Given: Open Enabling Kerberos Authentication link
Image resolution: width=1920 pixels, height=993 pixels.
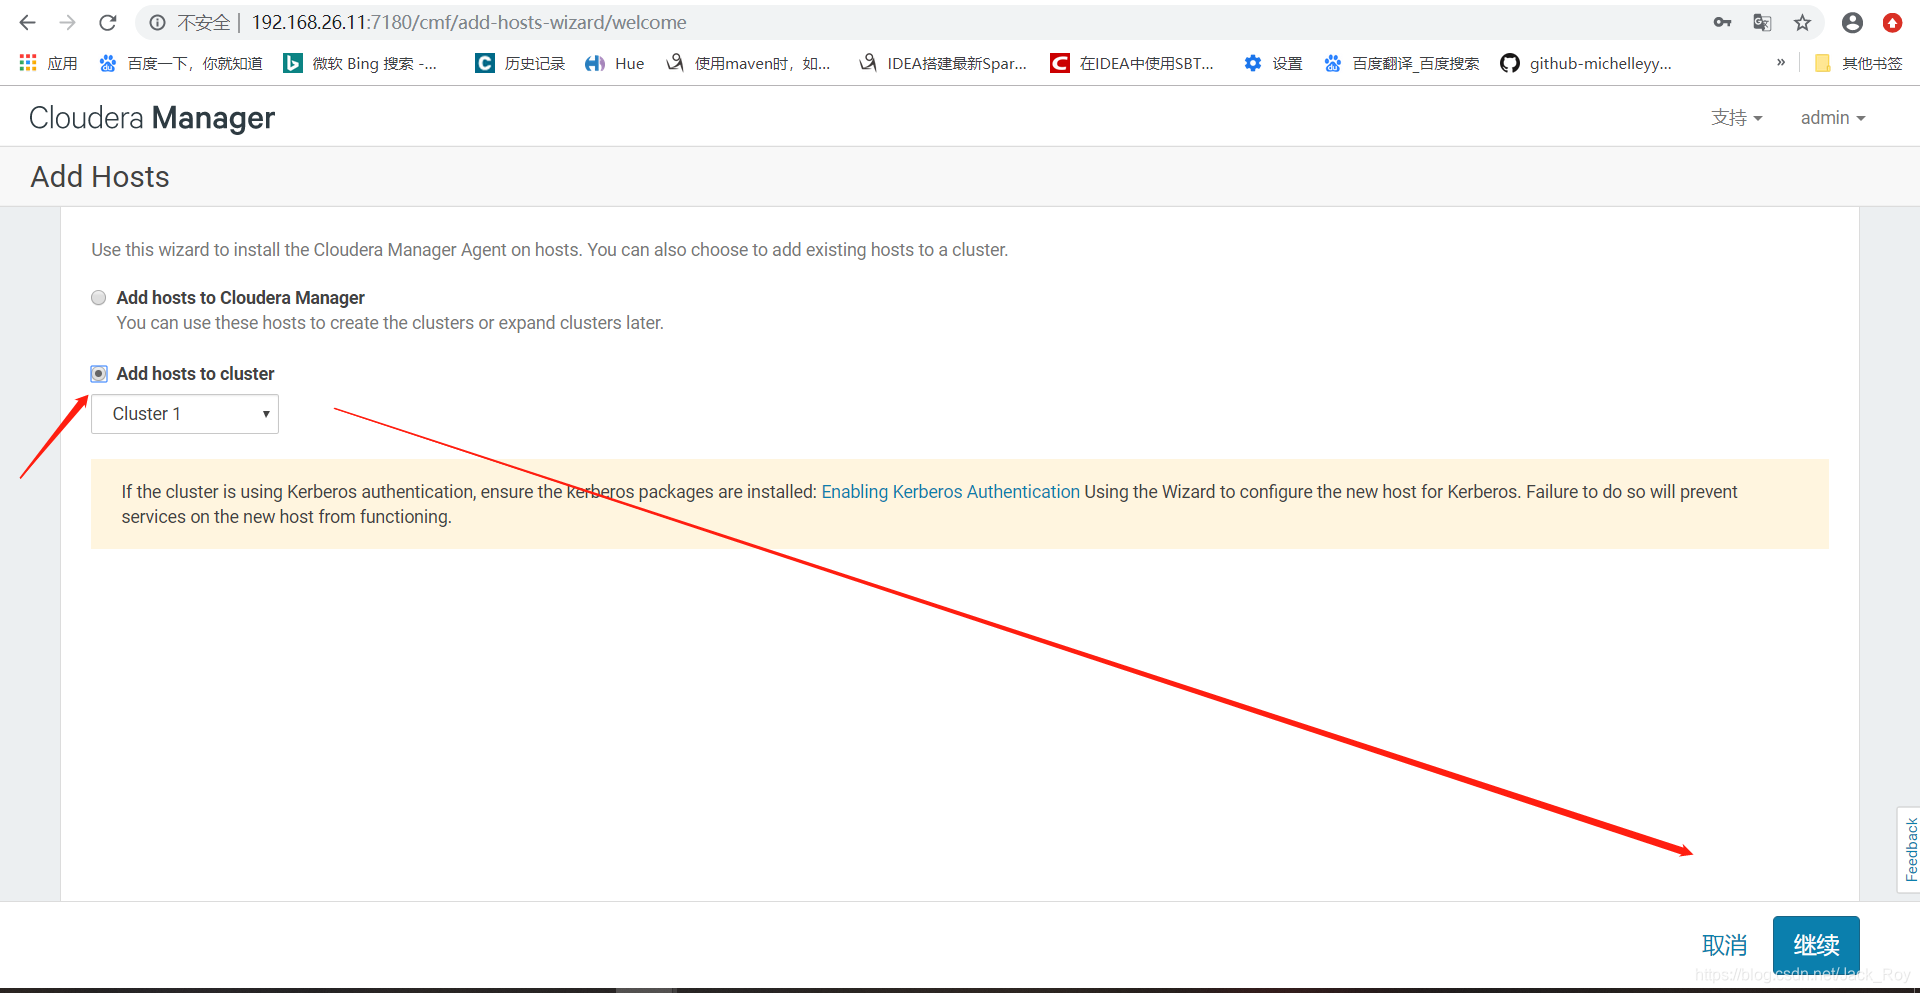Looking at the screenshot, I should pos(950,491).
